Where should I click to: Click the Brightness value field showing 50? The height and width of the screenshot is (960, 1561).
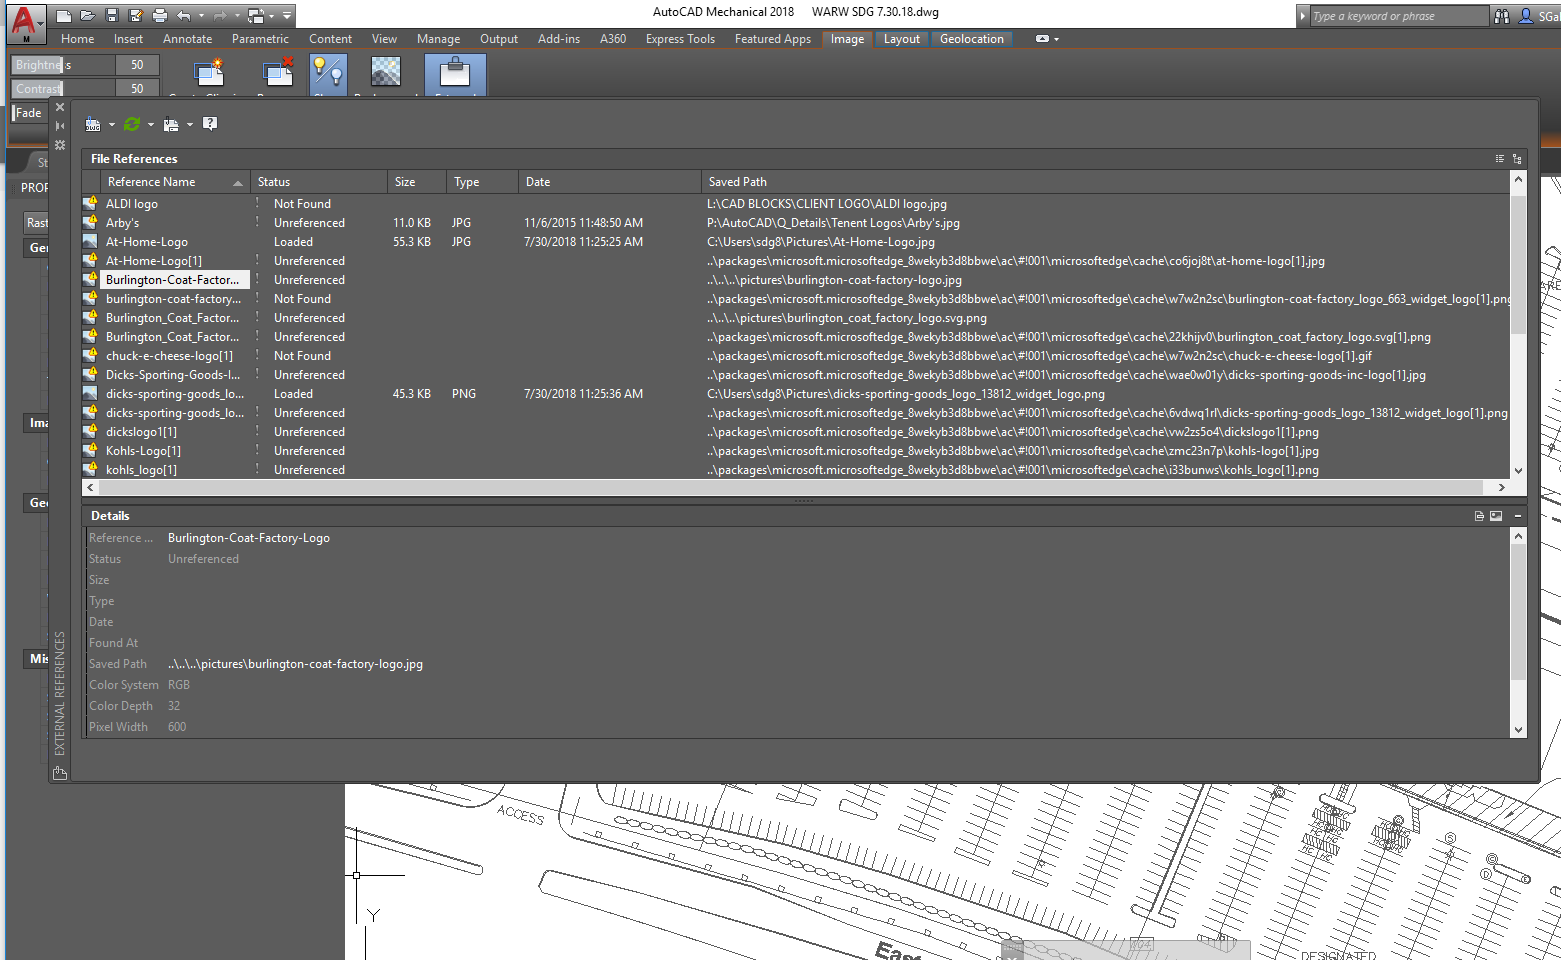[x=137, y=65]
